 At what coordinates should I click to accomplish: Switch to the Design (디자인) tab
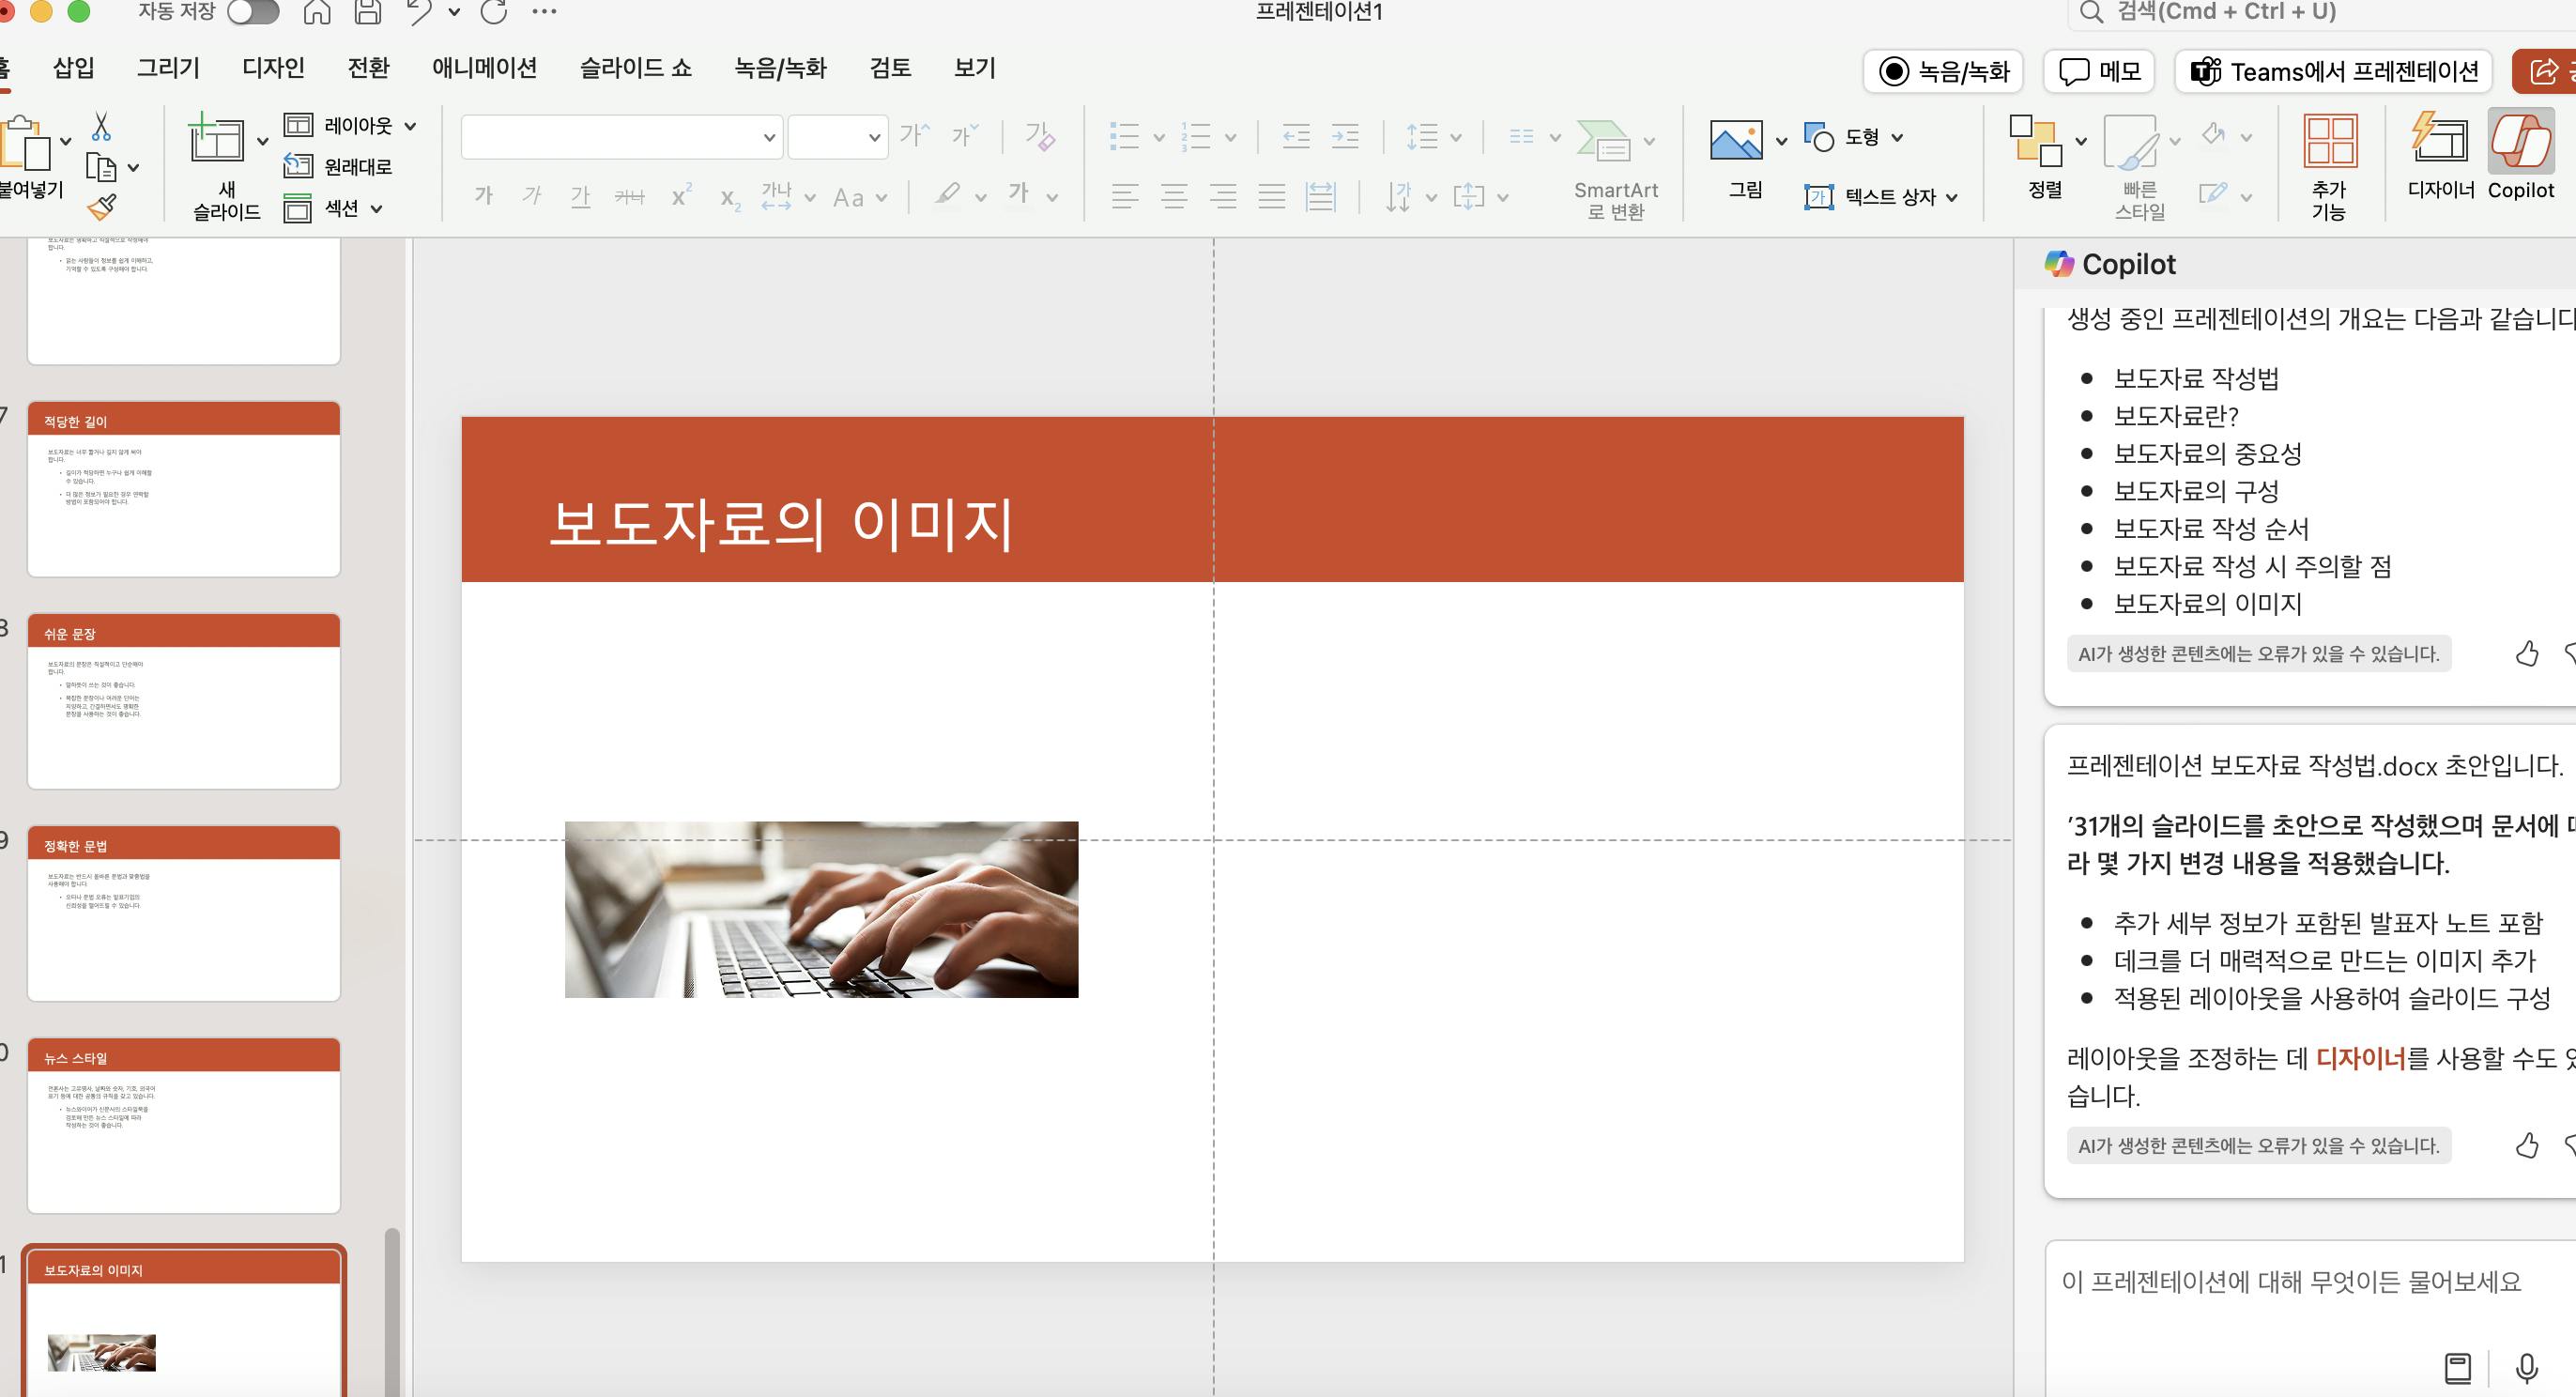tap(273, 68)
